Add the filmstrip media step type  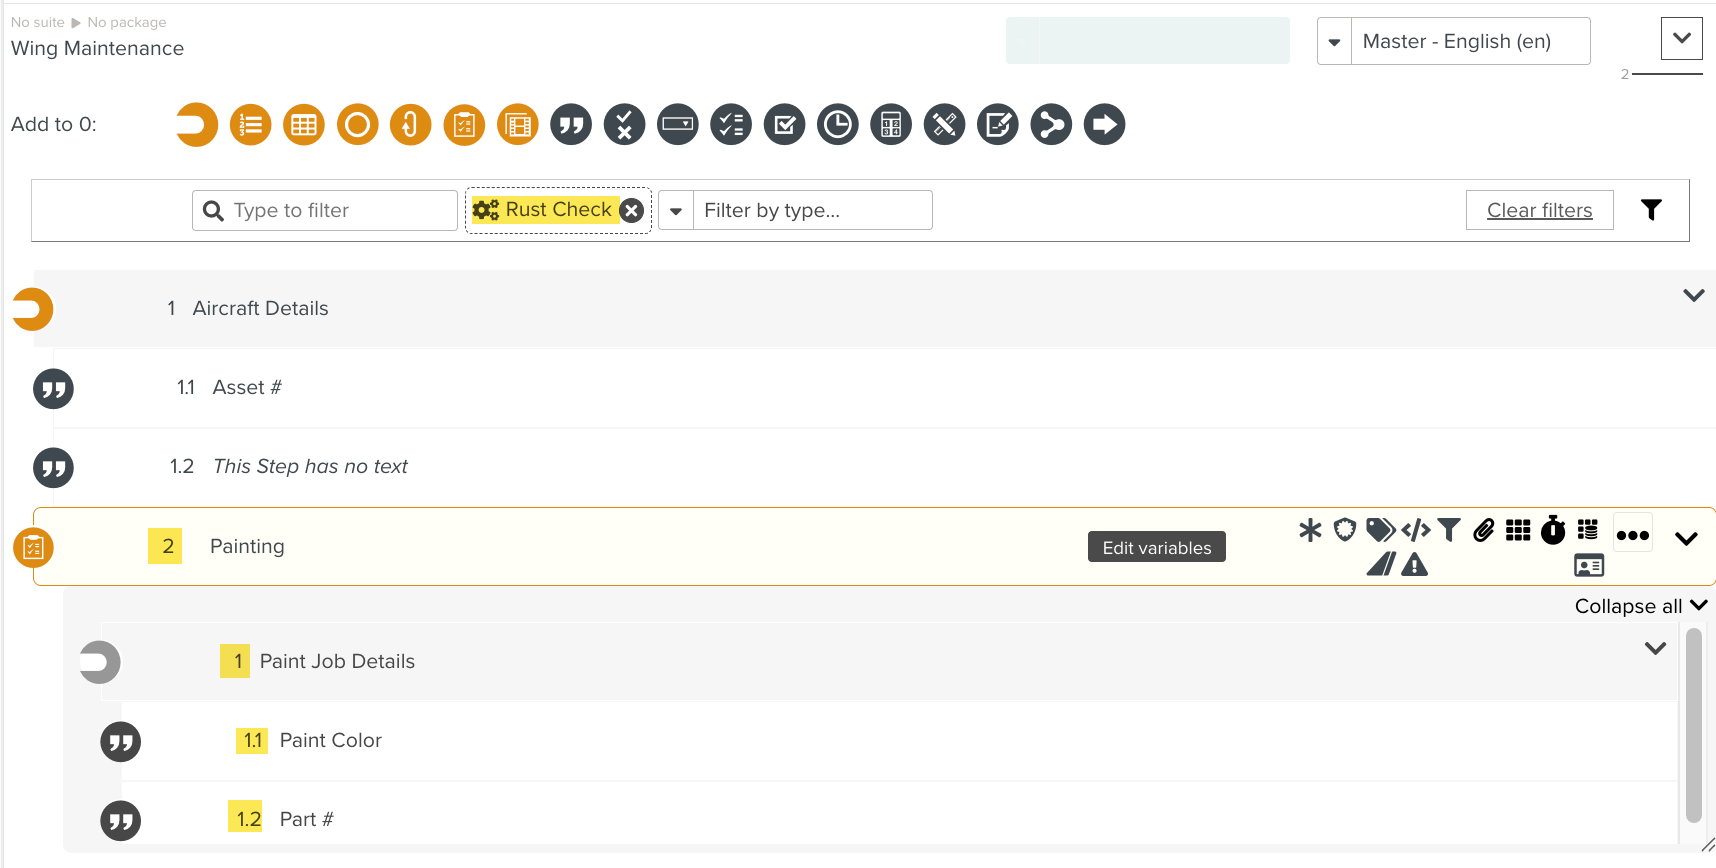518,125
